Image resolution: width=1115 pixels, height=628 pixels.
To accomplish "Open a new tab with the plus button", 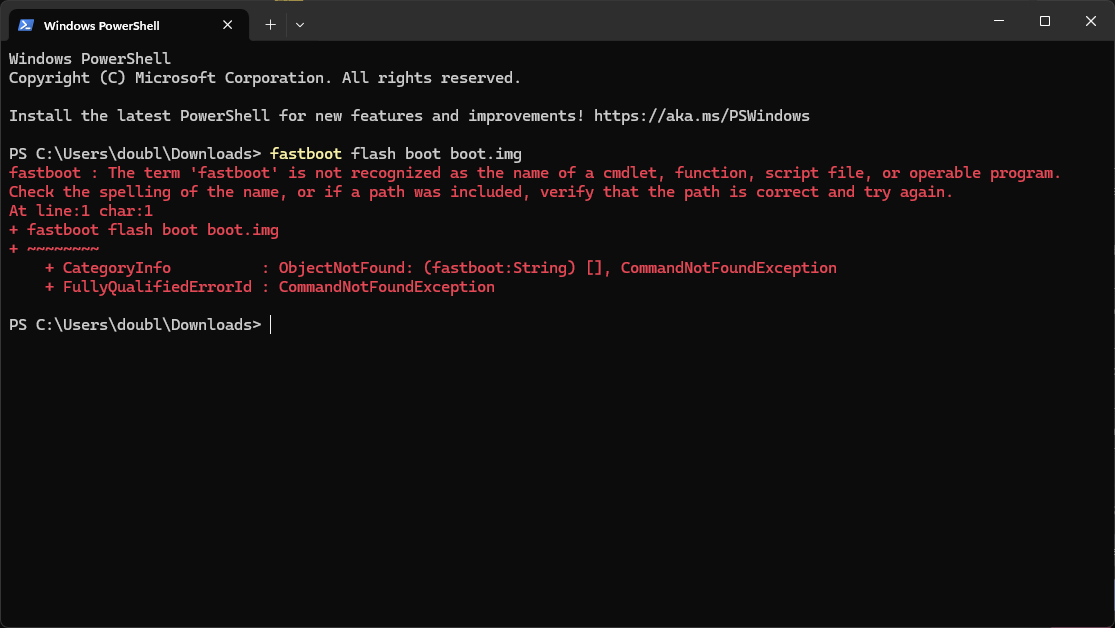I will [x=270, y=25].
